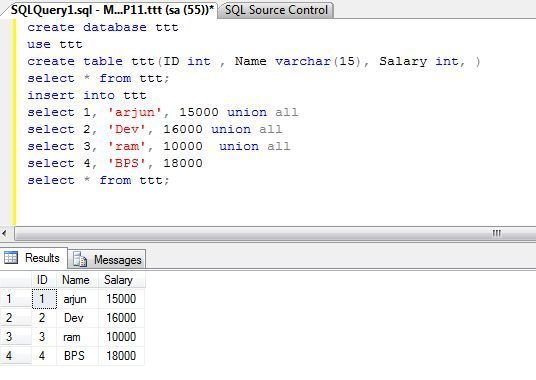Viewport: 536px width, 380px height.
Task: Select the row 4 header in results
Action: click(x=15, y=356)
